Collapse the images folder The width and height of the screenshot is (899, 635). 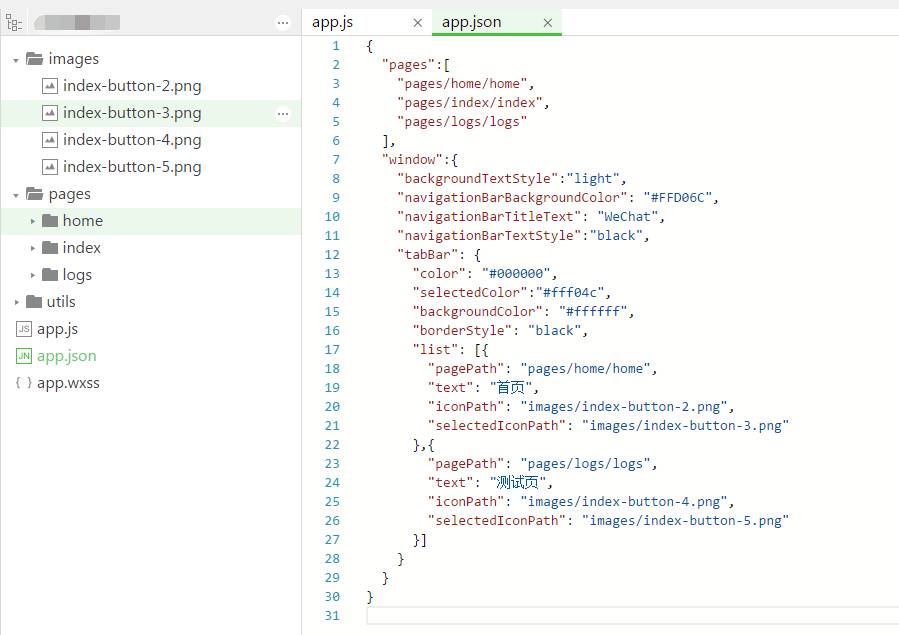pyautogui.click(x=16, y=60)
